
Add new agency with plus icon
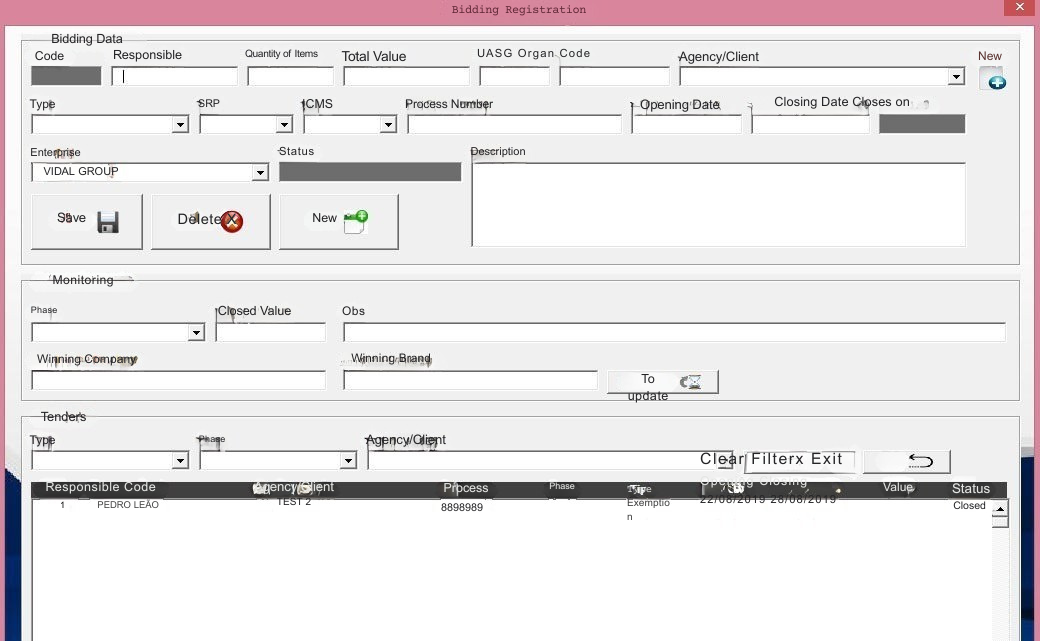pos(995,81)
